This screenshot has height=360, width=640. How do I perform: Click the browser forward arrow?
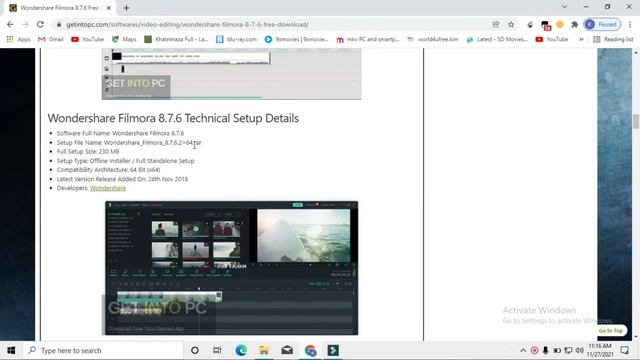[25, 24]
